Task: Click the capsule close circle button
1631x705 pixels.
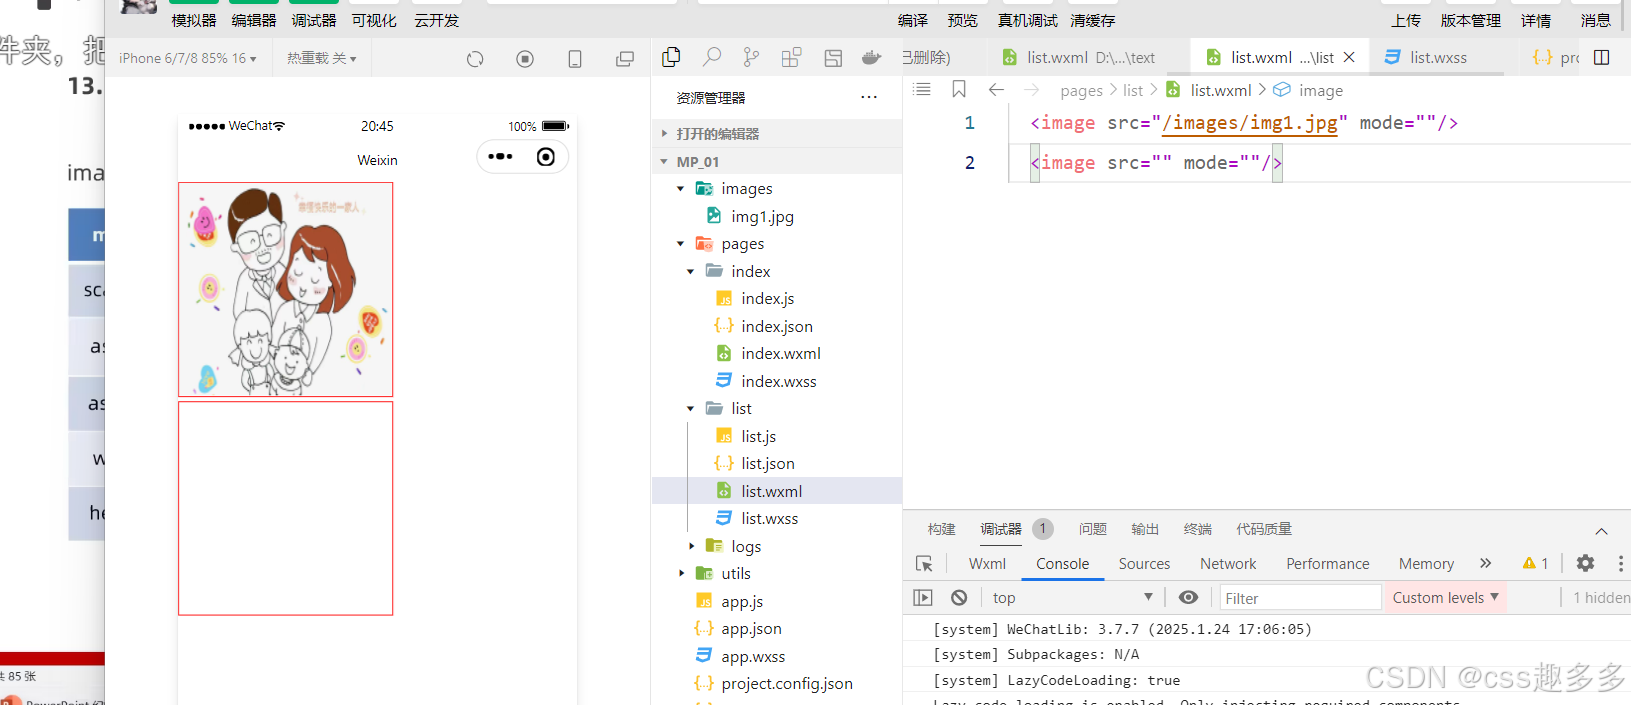Action: point(546,157)
